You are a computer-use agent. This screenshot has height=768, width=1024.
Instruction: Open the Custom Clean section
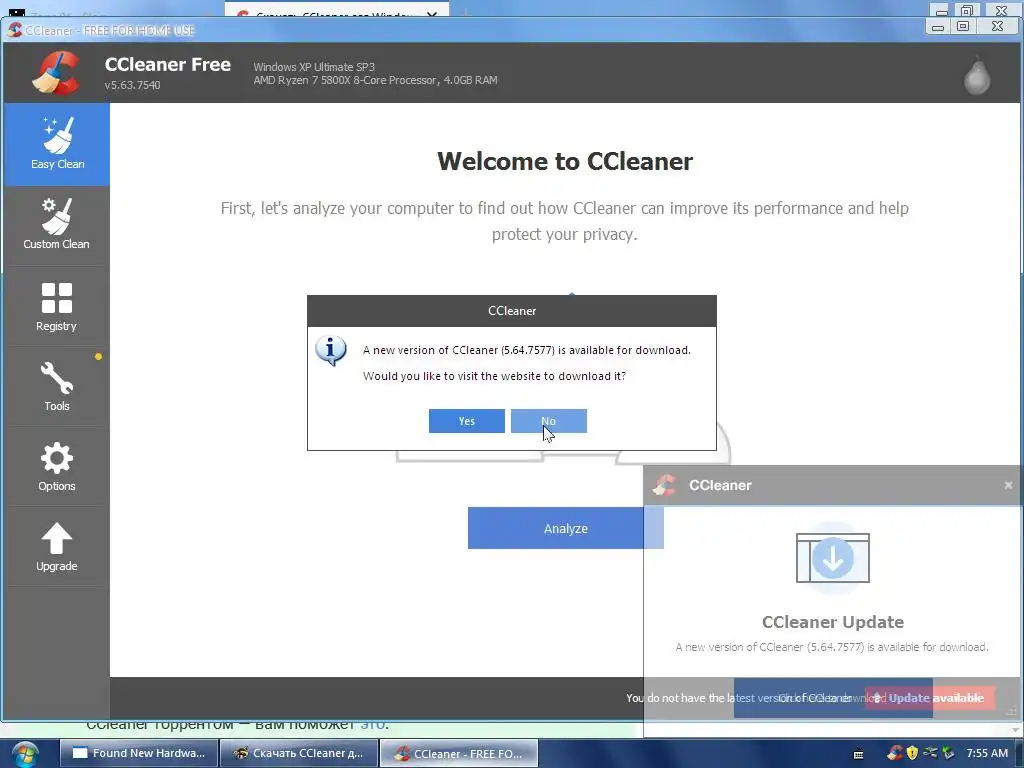[57, 224]
